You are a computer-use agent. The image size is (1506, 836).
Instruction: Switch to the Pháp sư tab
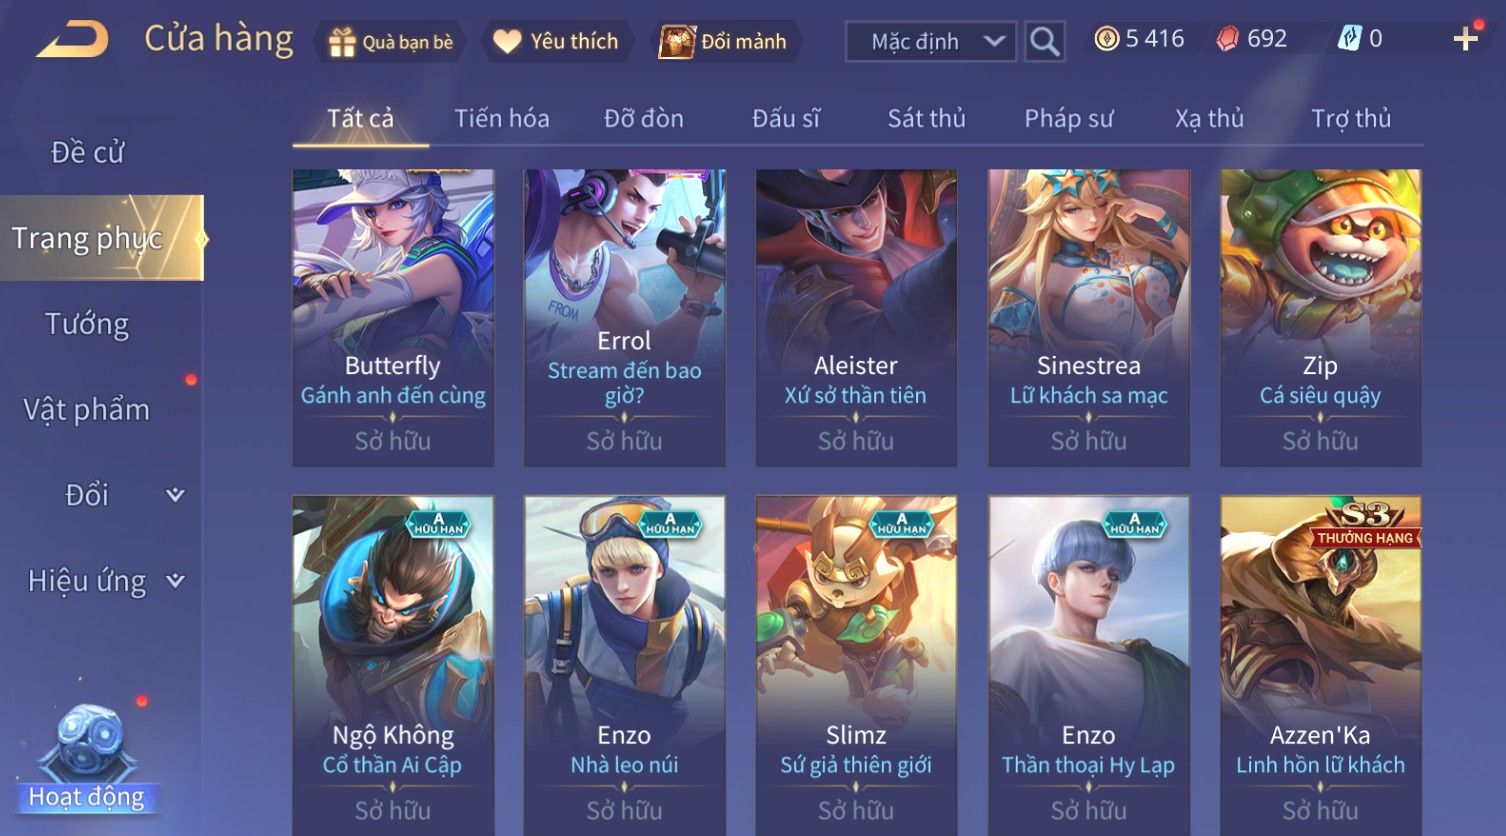click(x=1068, y=118)
